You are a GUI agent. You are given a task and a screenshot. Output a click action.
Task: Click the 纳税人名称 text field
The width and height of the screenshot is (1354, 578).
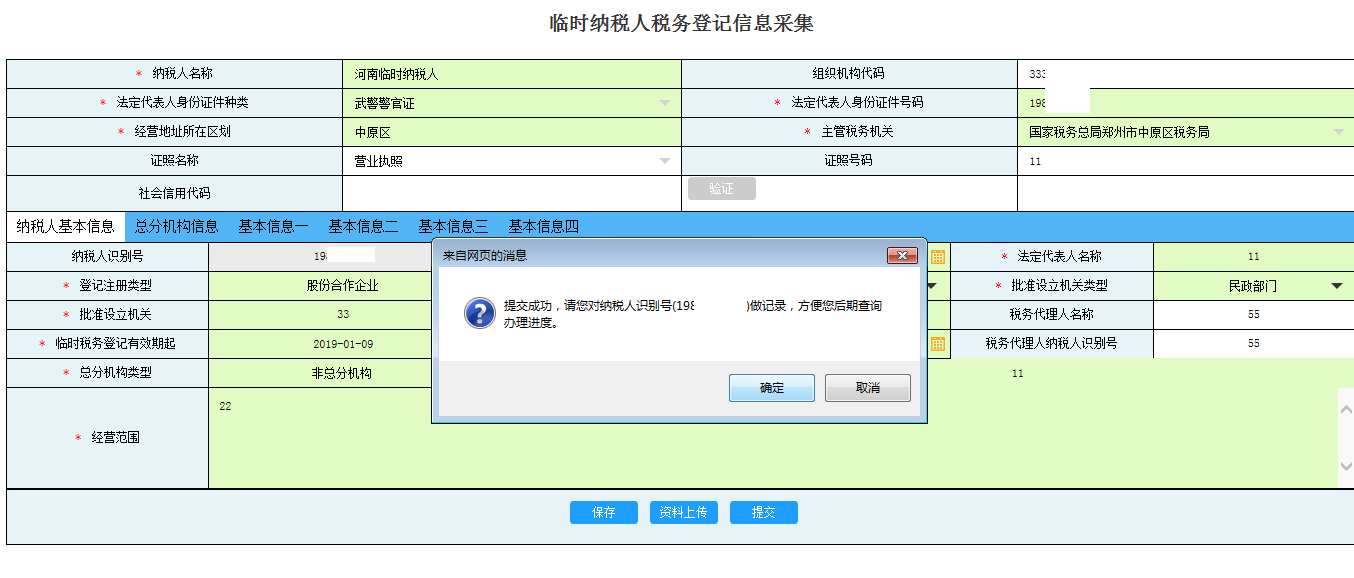click(511, 74)
